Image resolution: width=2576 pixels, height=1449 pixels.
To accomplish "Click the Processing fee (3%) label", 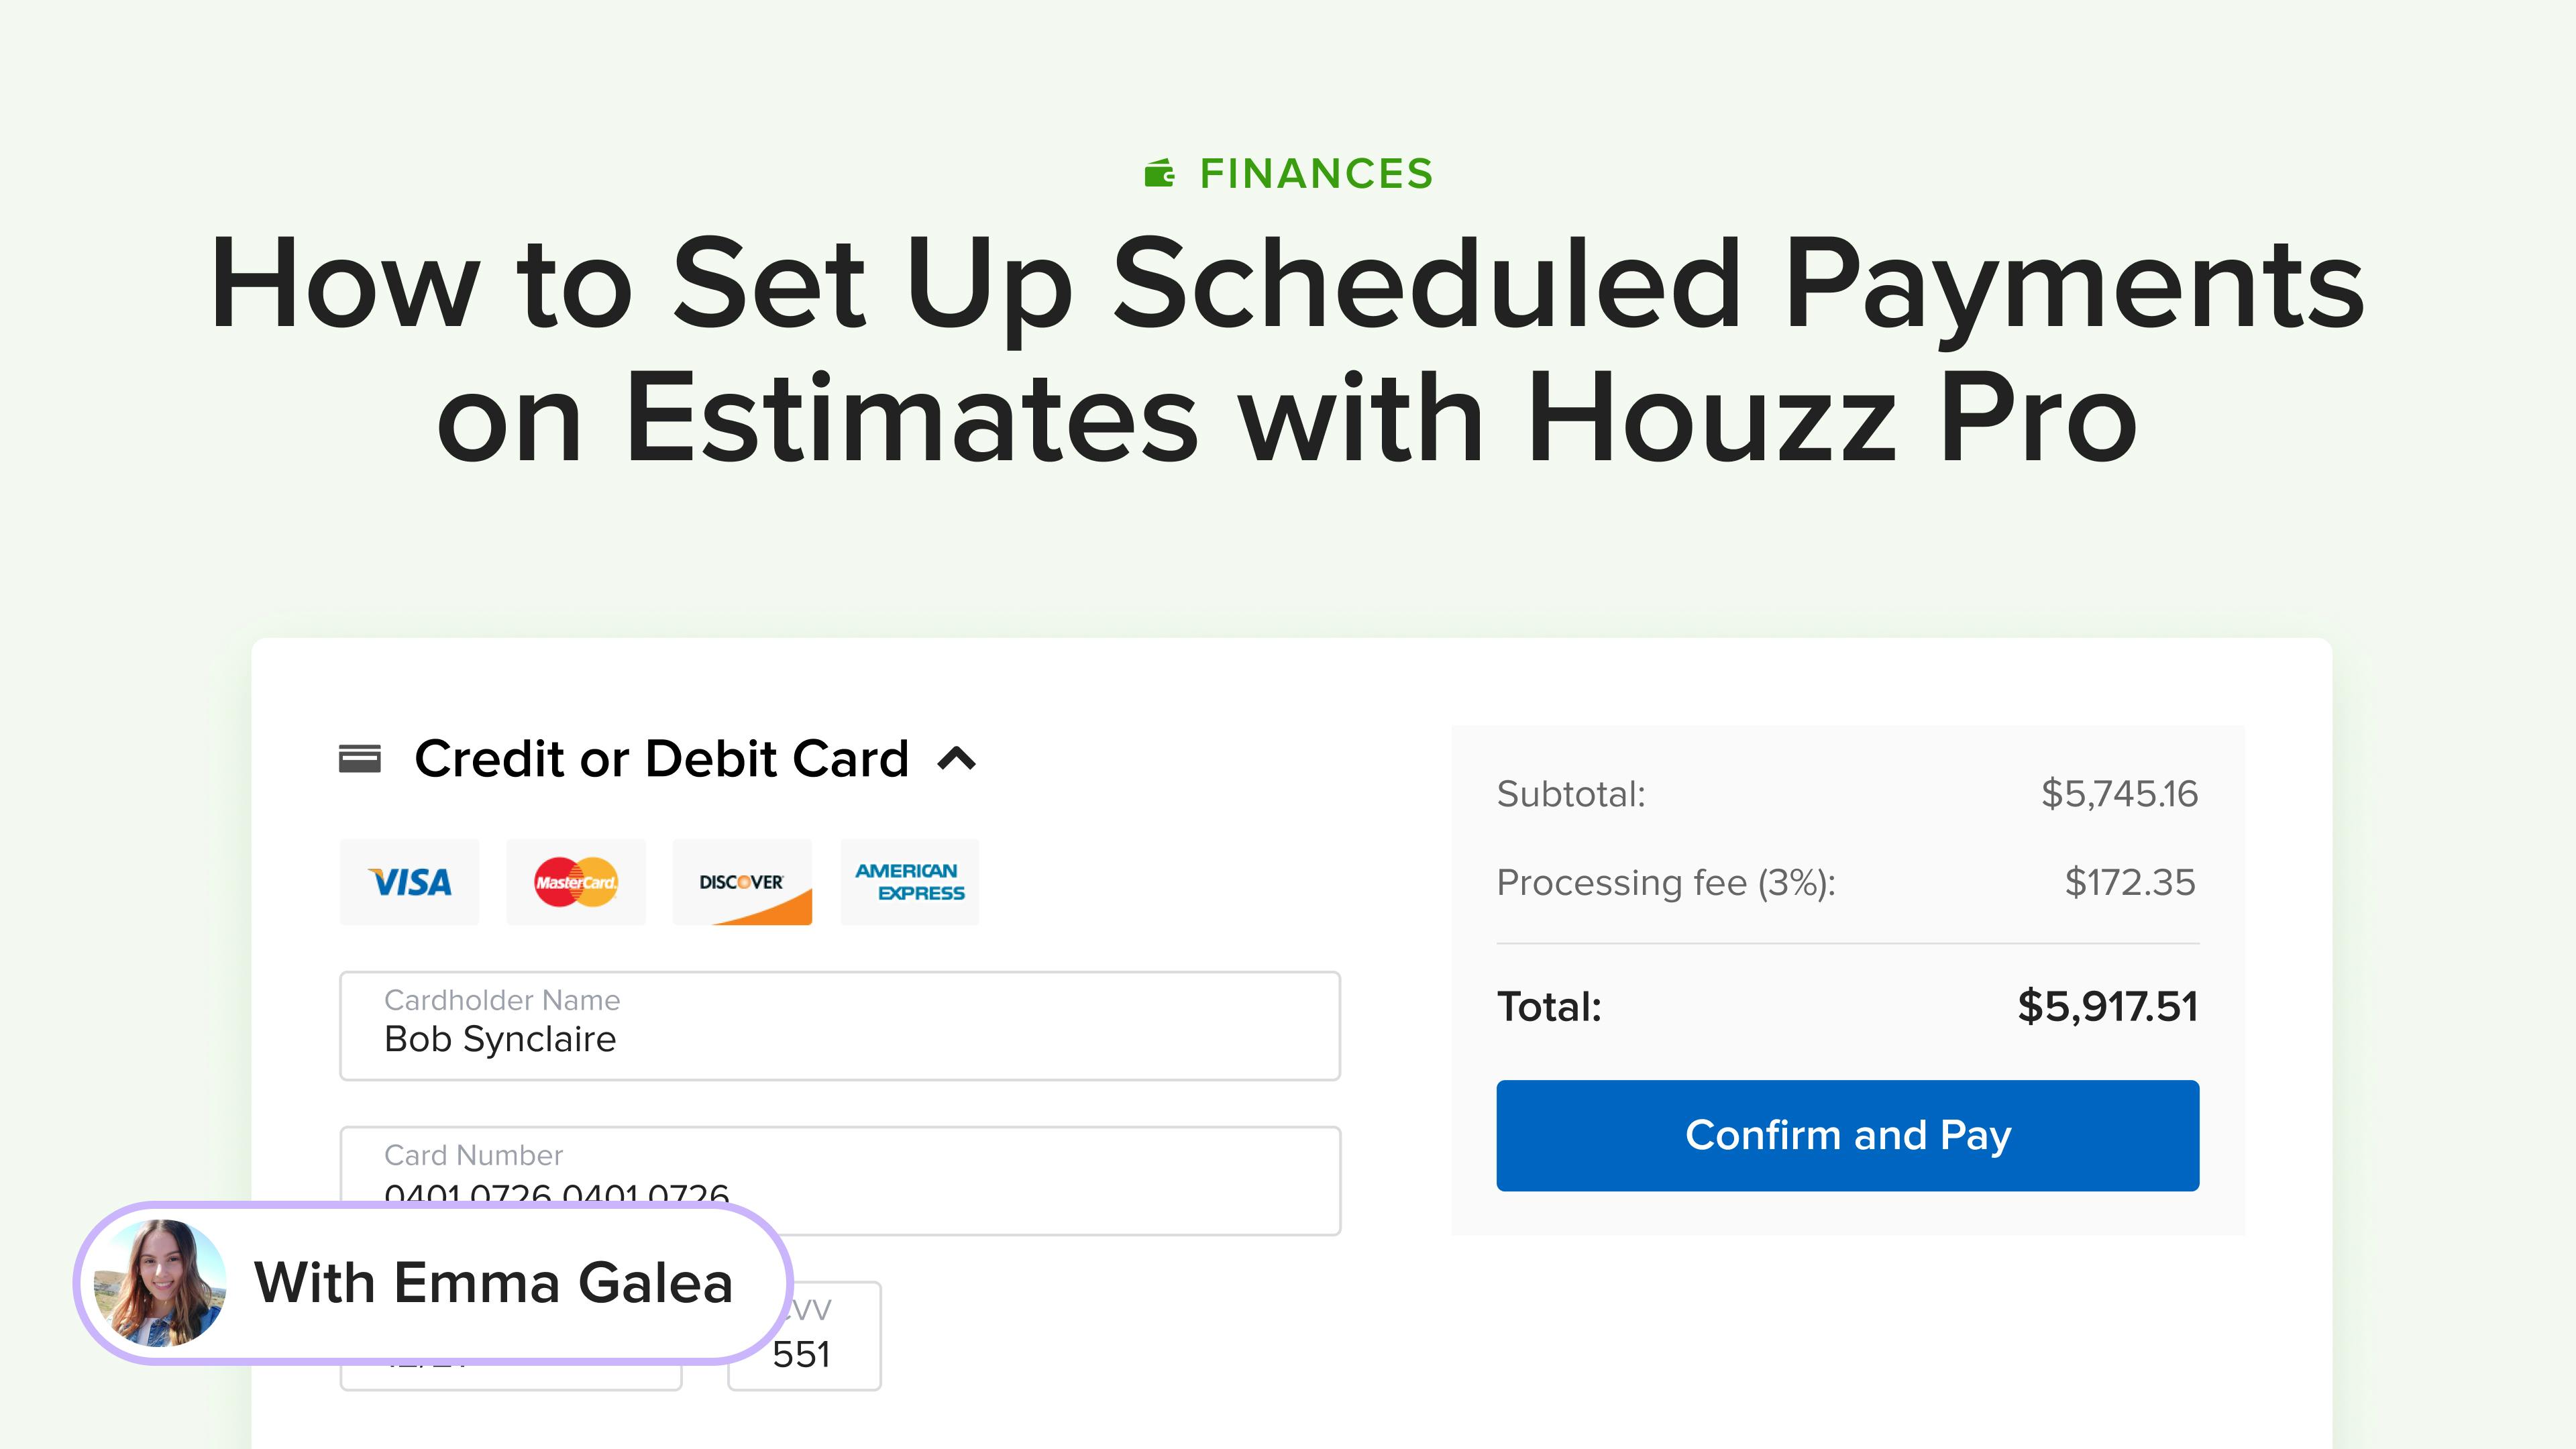I will [1666, 882].
